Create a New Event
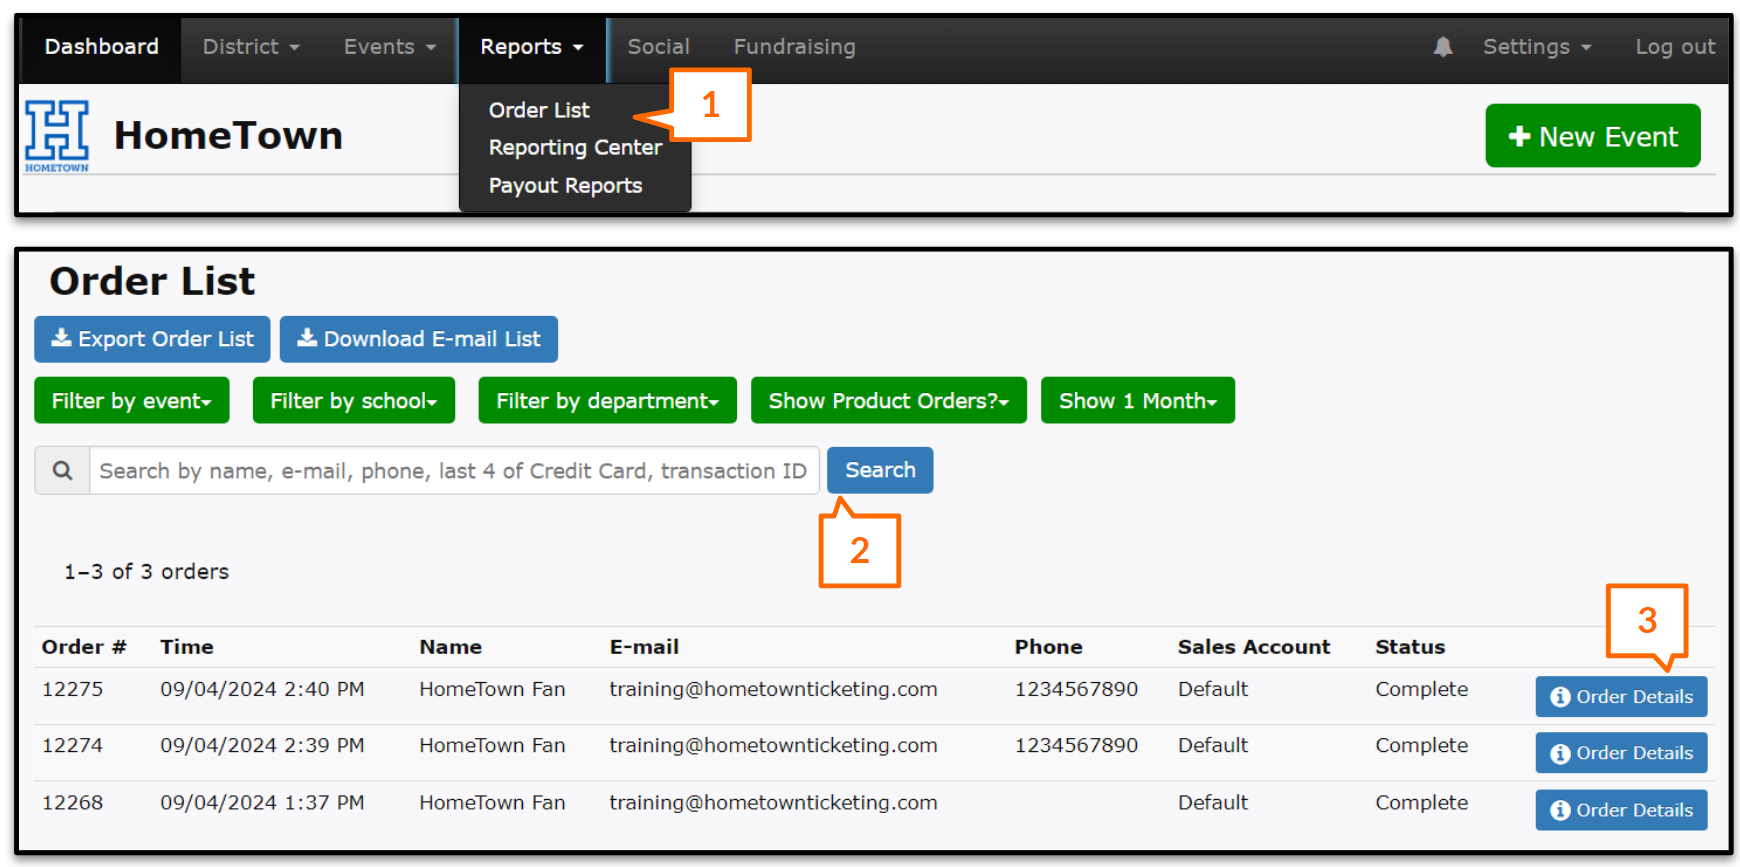This screenshot has width=1740, height=867. (x=1592, y=136)
